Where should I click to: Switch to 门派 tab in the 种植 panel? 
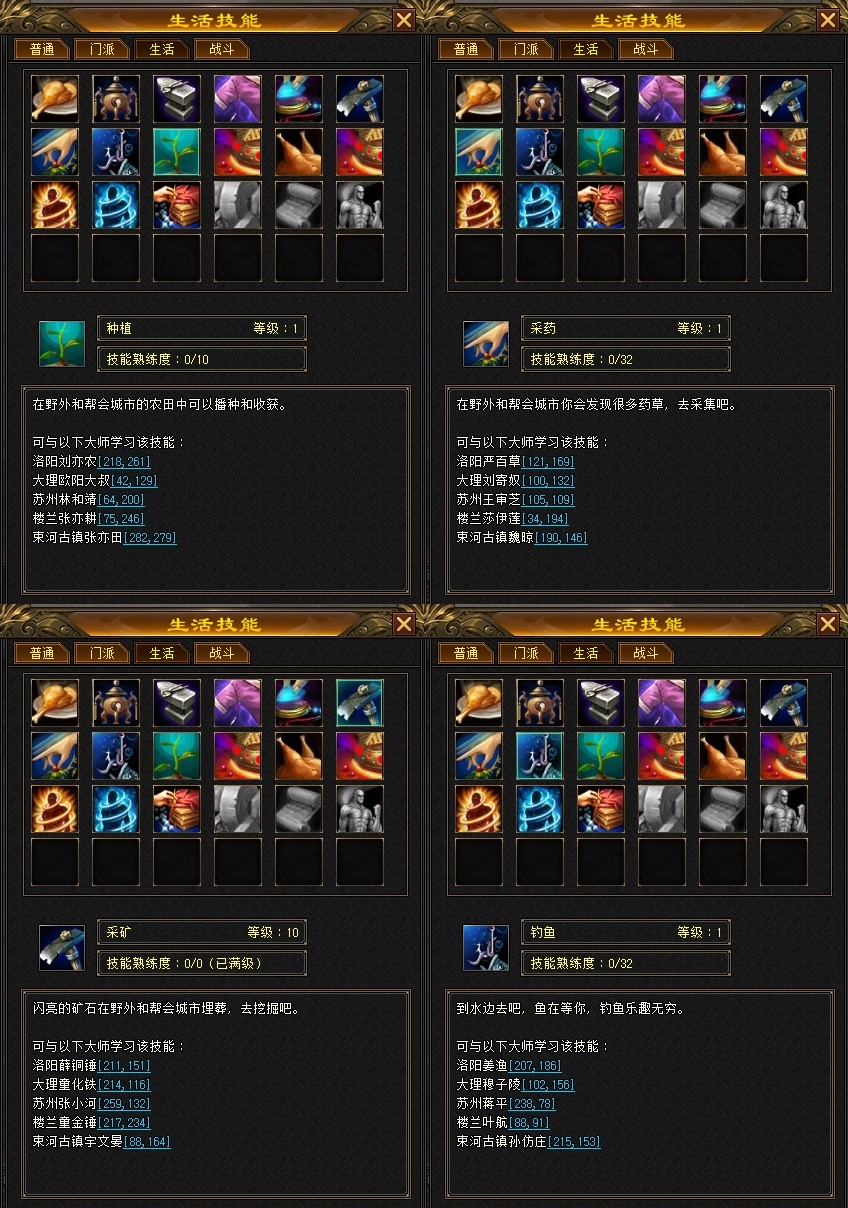click(x=101, y=49)
